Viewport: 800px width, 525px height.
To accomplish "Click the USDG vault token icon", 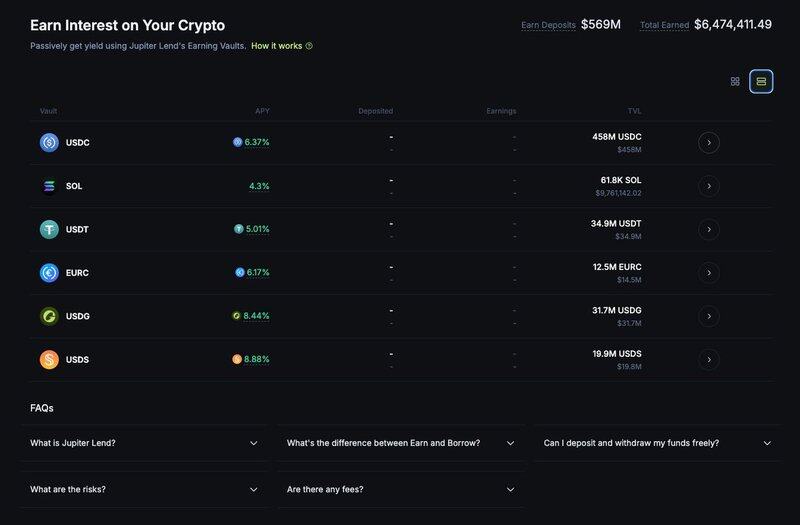I will [x=49, y=316].
